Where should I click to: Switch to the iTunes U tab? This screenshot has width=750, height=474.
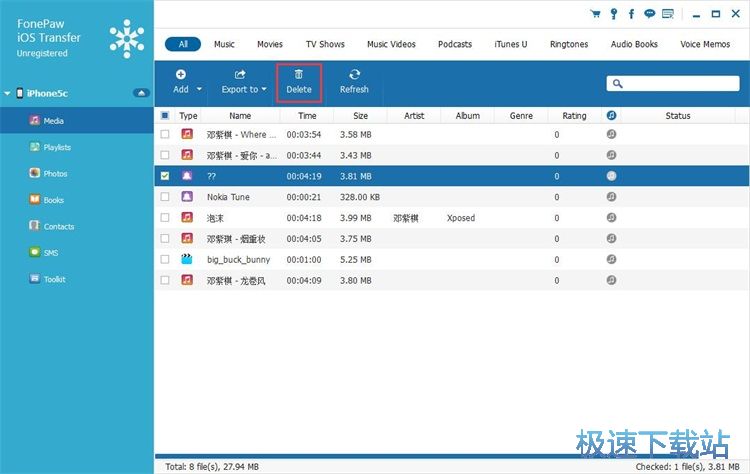tap(511, 44)
